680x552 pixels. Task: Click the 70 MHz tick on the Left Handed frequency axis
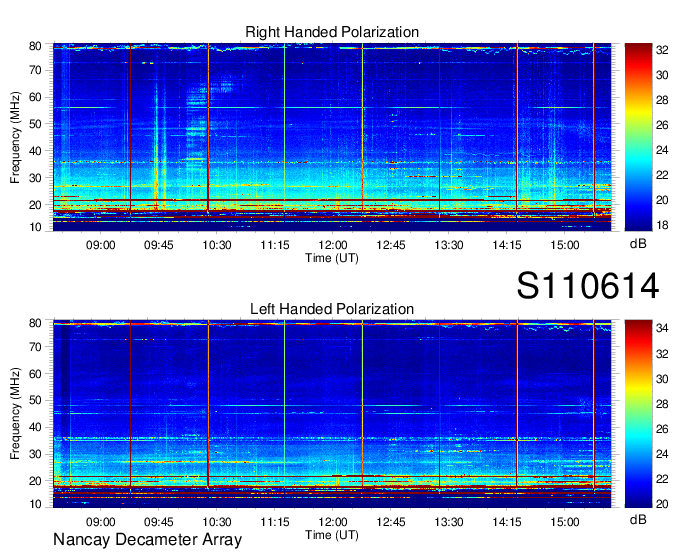pyautogui.click(x=35, y=347)
